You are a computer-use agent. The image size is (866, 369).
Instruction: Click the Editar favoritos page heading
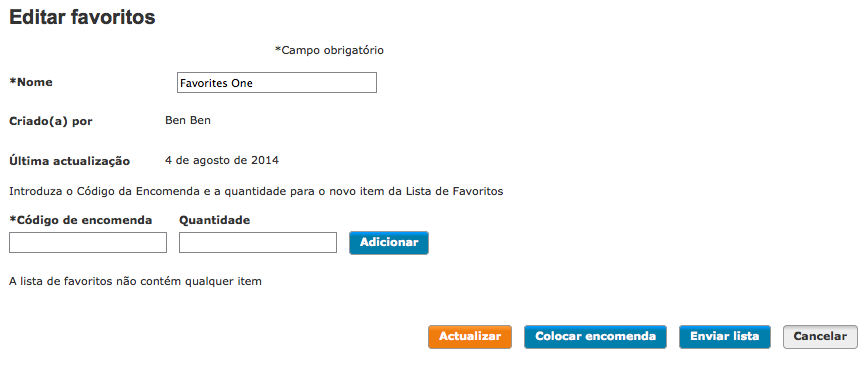(x=82, y=17)
